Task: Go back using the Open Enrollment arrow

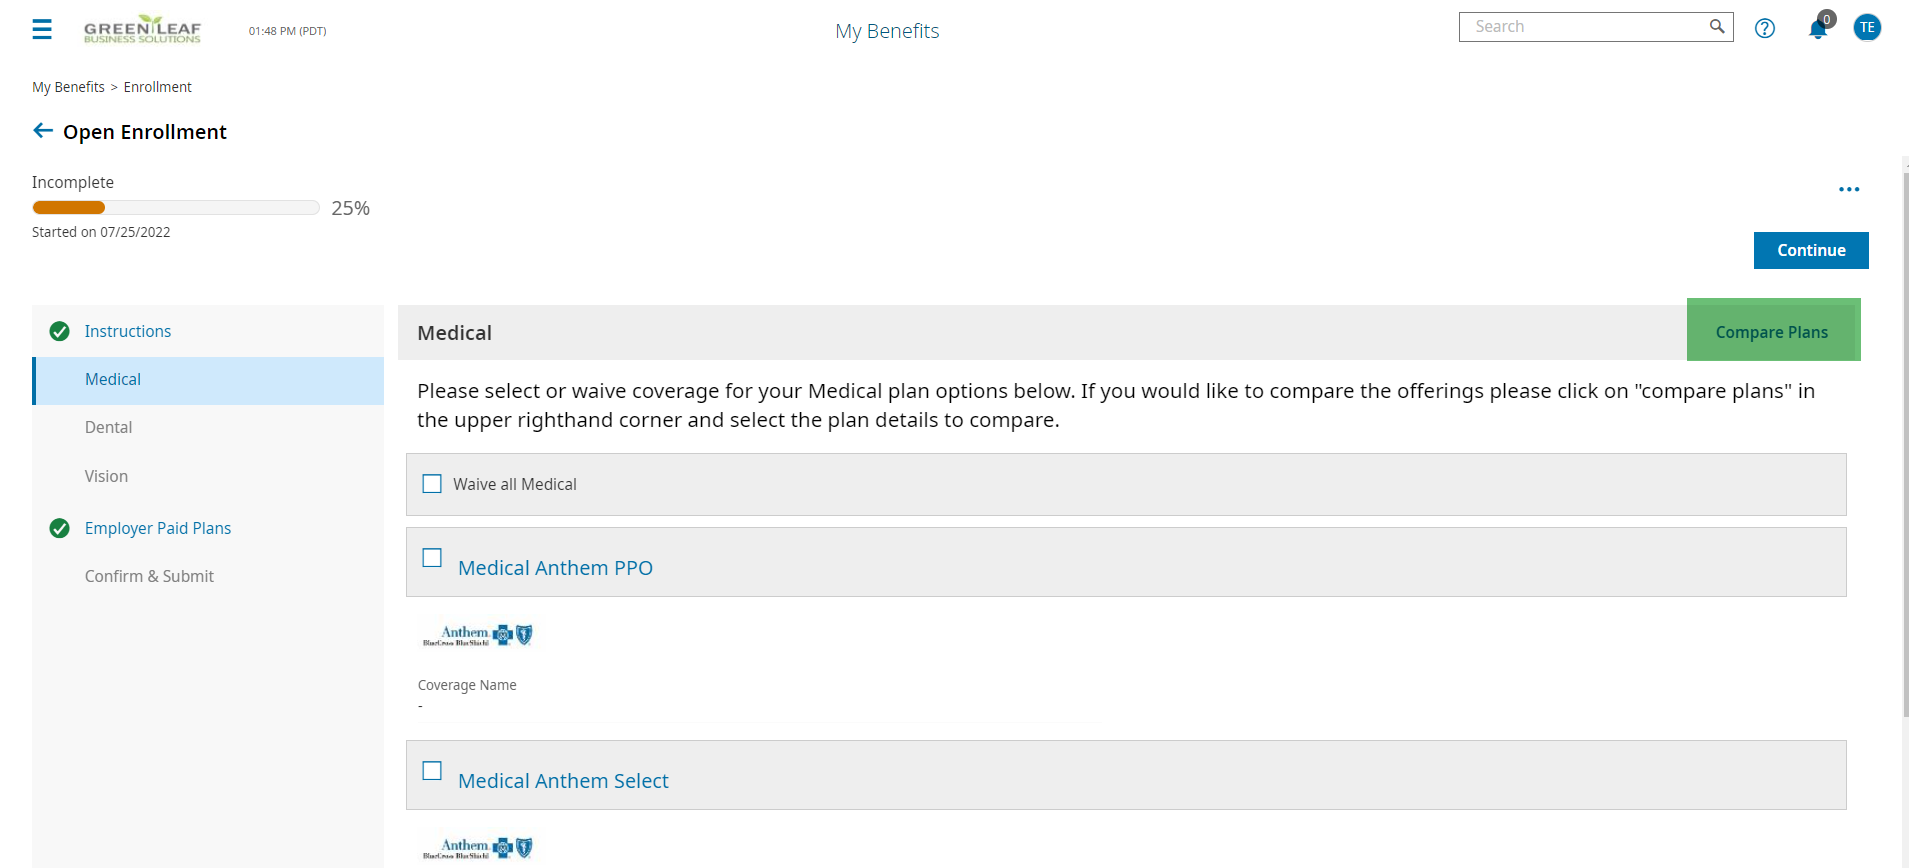Action: pos(43,131)
